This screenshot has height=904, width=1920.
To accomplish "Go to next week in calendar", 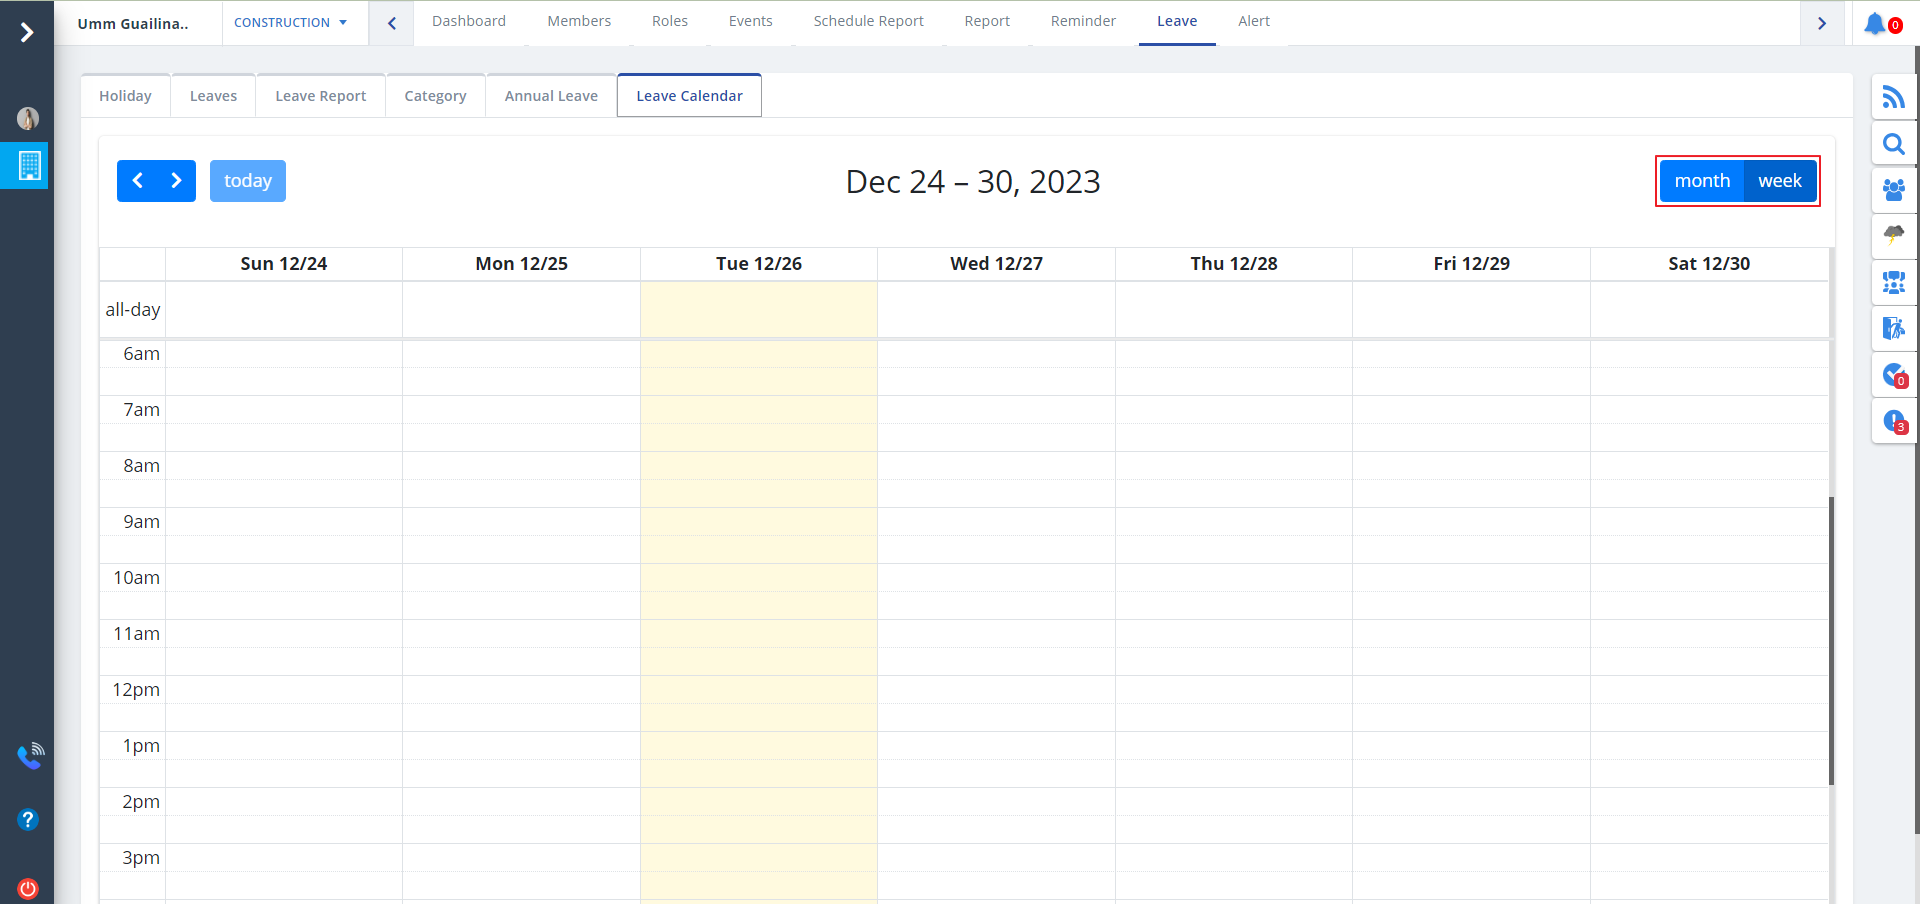I will 176,181.
